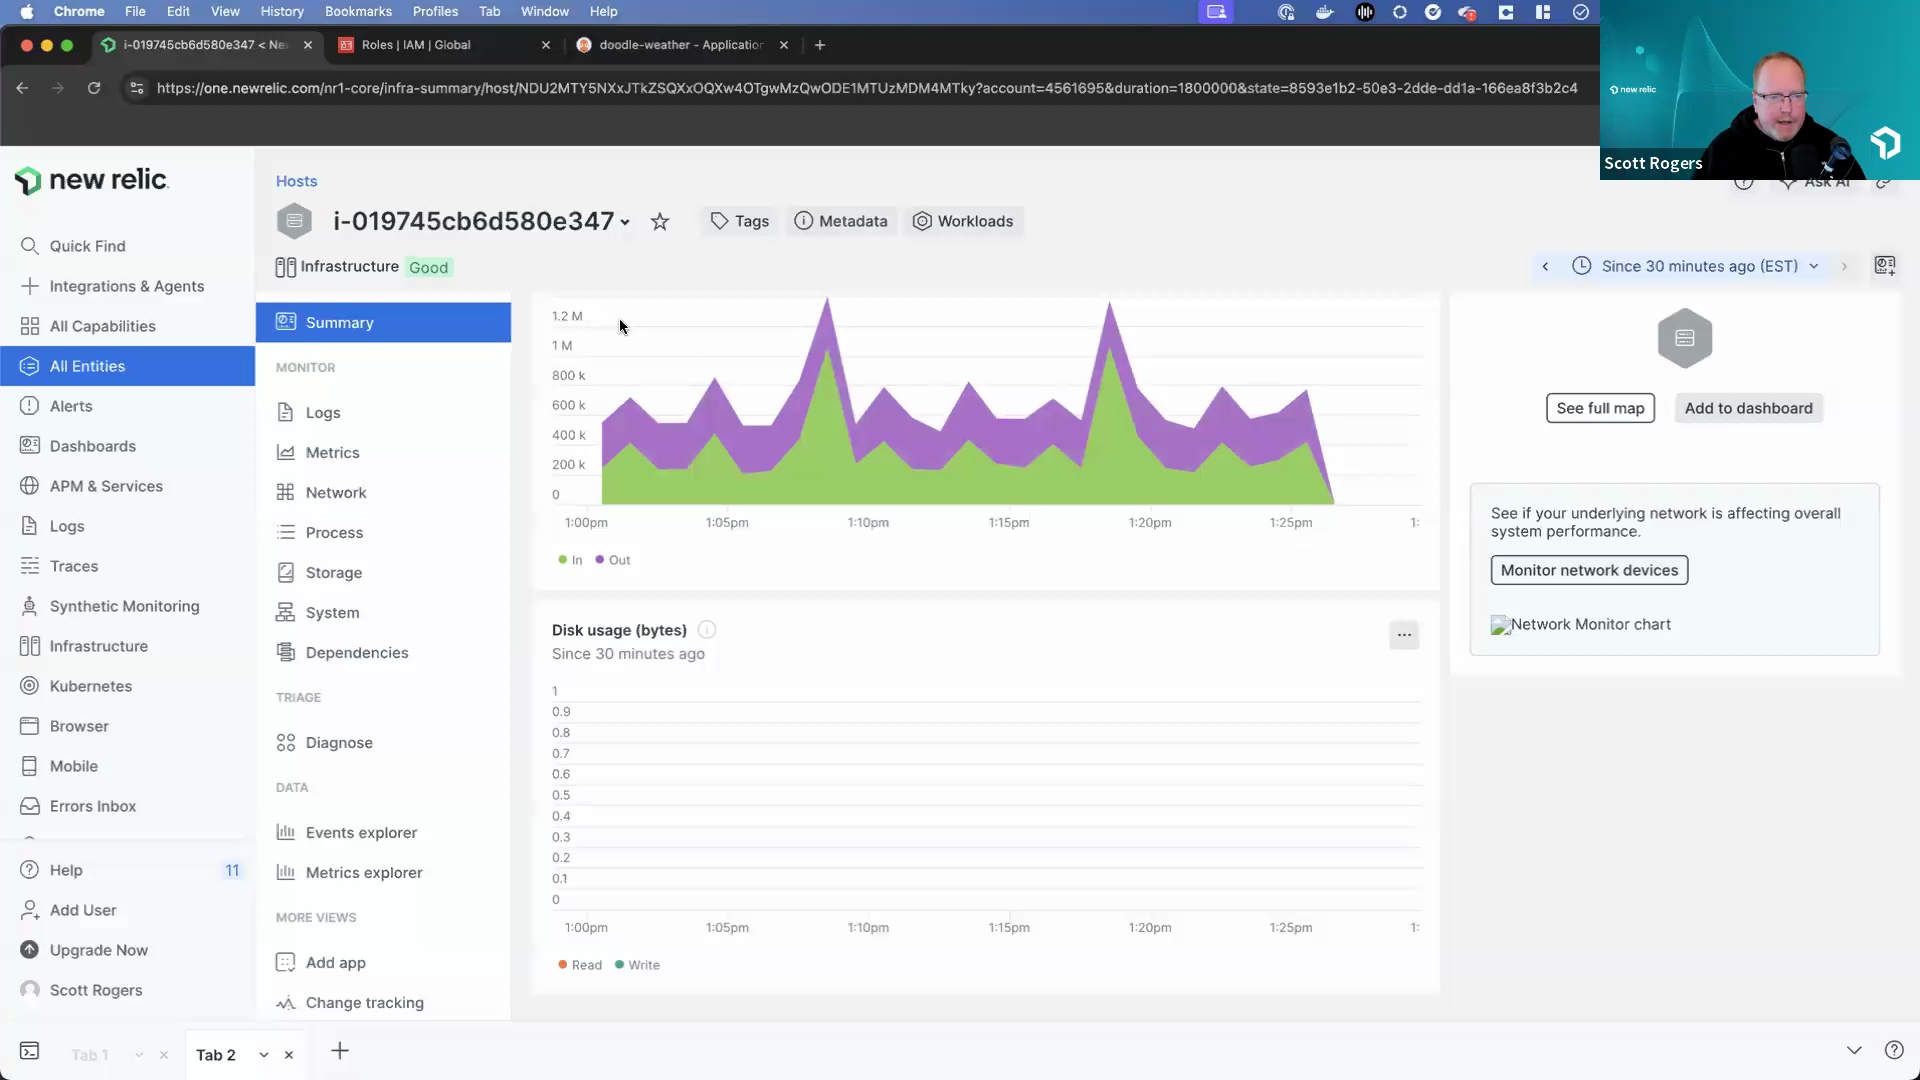1920x1080 pixels.
Task: Open Mobile monitoring
Action: tap(73, 766)
